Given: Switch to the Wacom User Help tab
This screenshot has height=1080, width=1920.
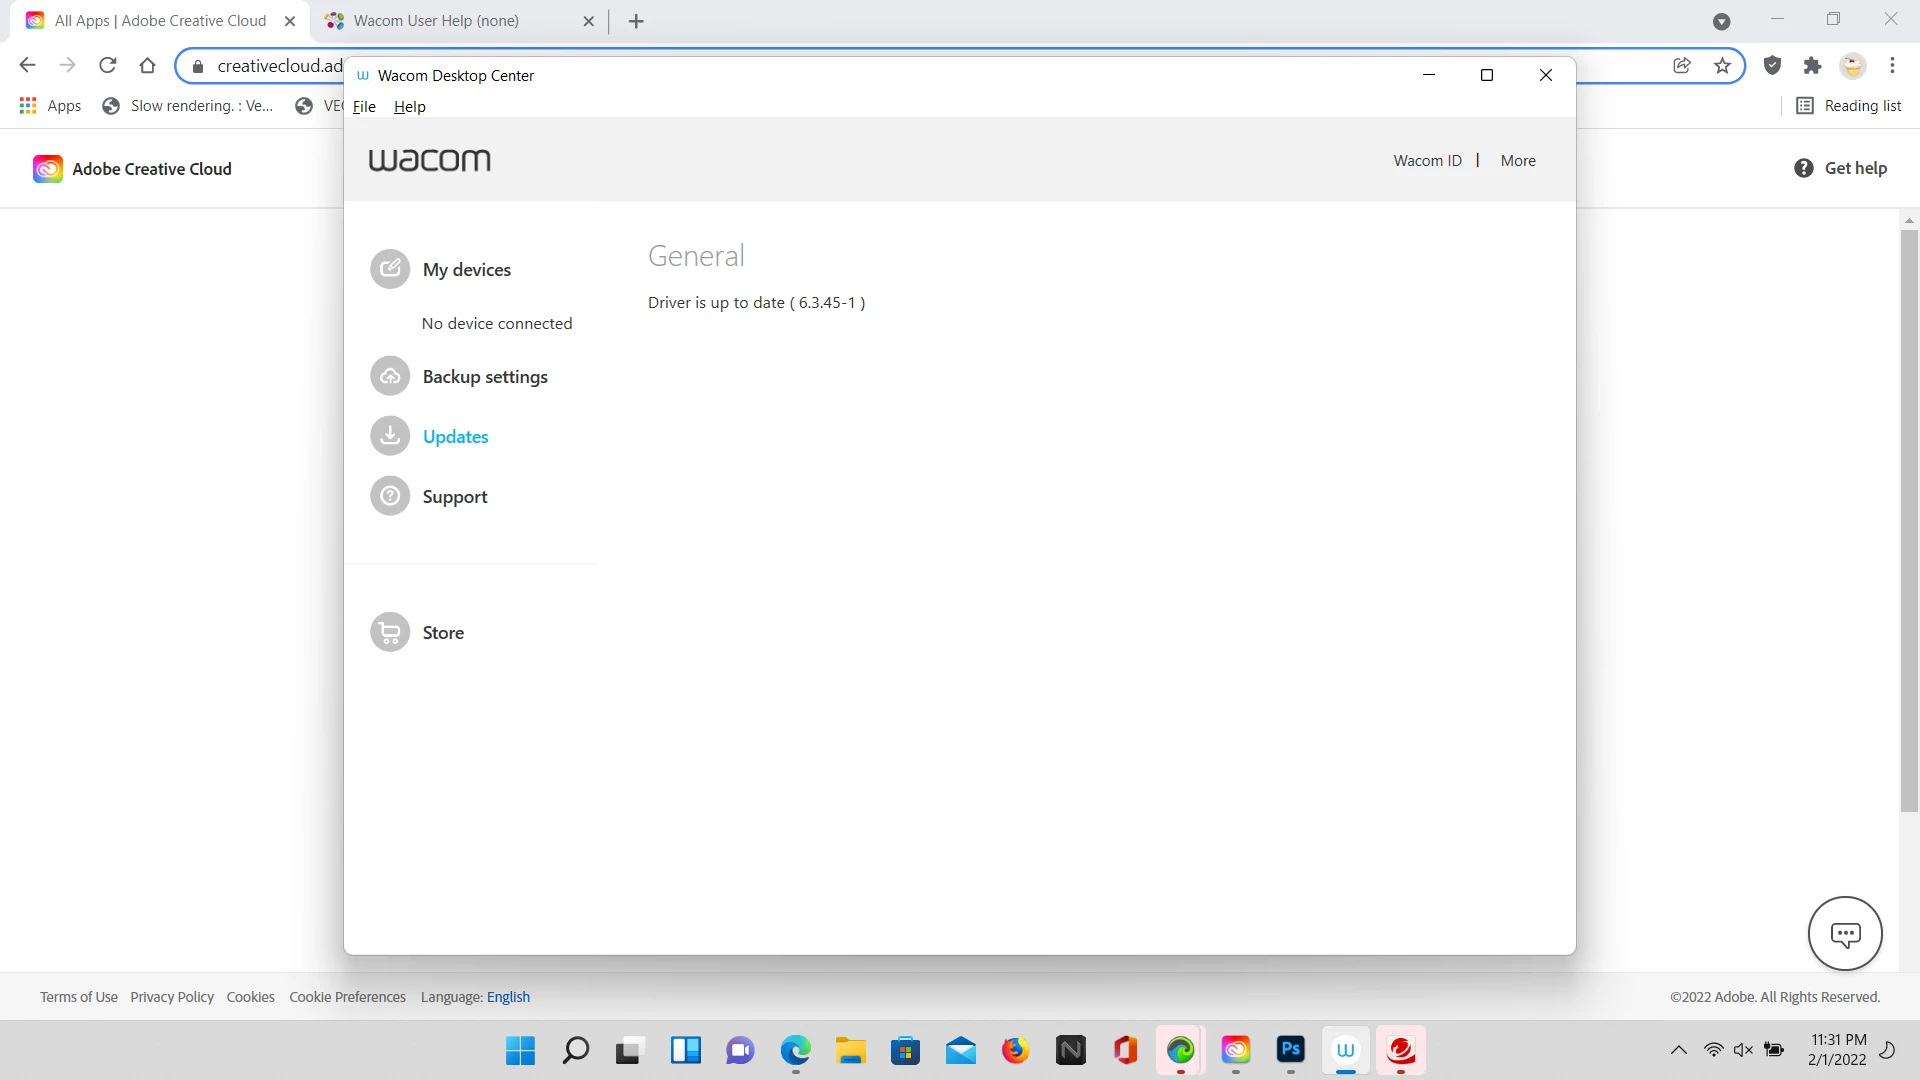Looking at the screenshot, I should 436,21.
